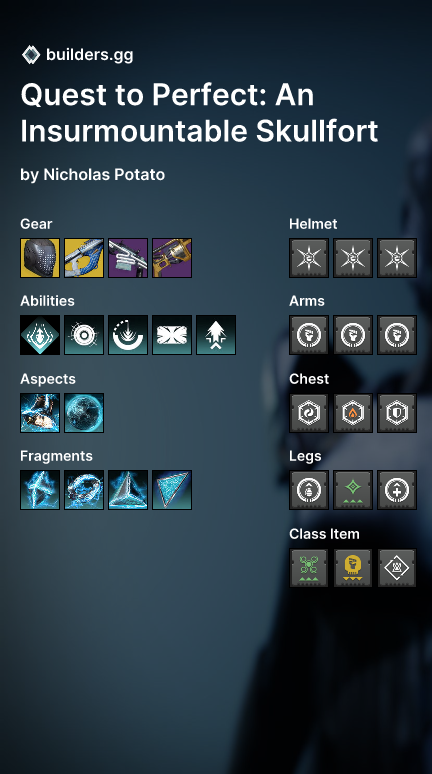
Task: Click the super ability diamond icon
Action: click(40, 335)
